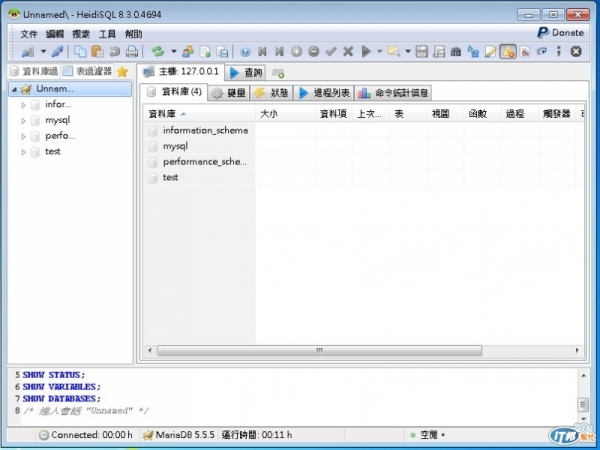Click the Run query play icon

click(366, 51)
